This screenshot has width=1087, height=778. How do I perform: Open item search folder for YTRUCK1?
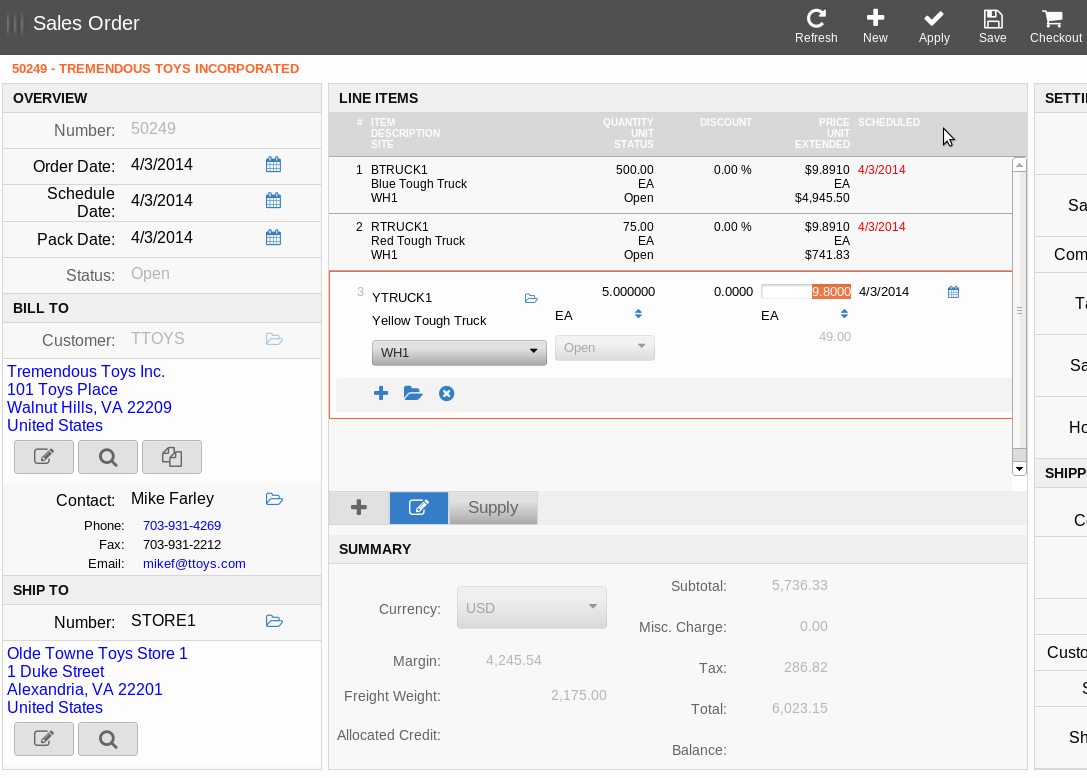tap(531, 298)
